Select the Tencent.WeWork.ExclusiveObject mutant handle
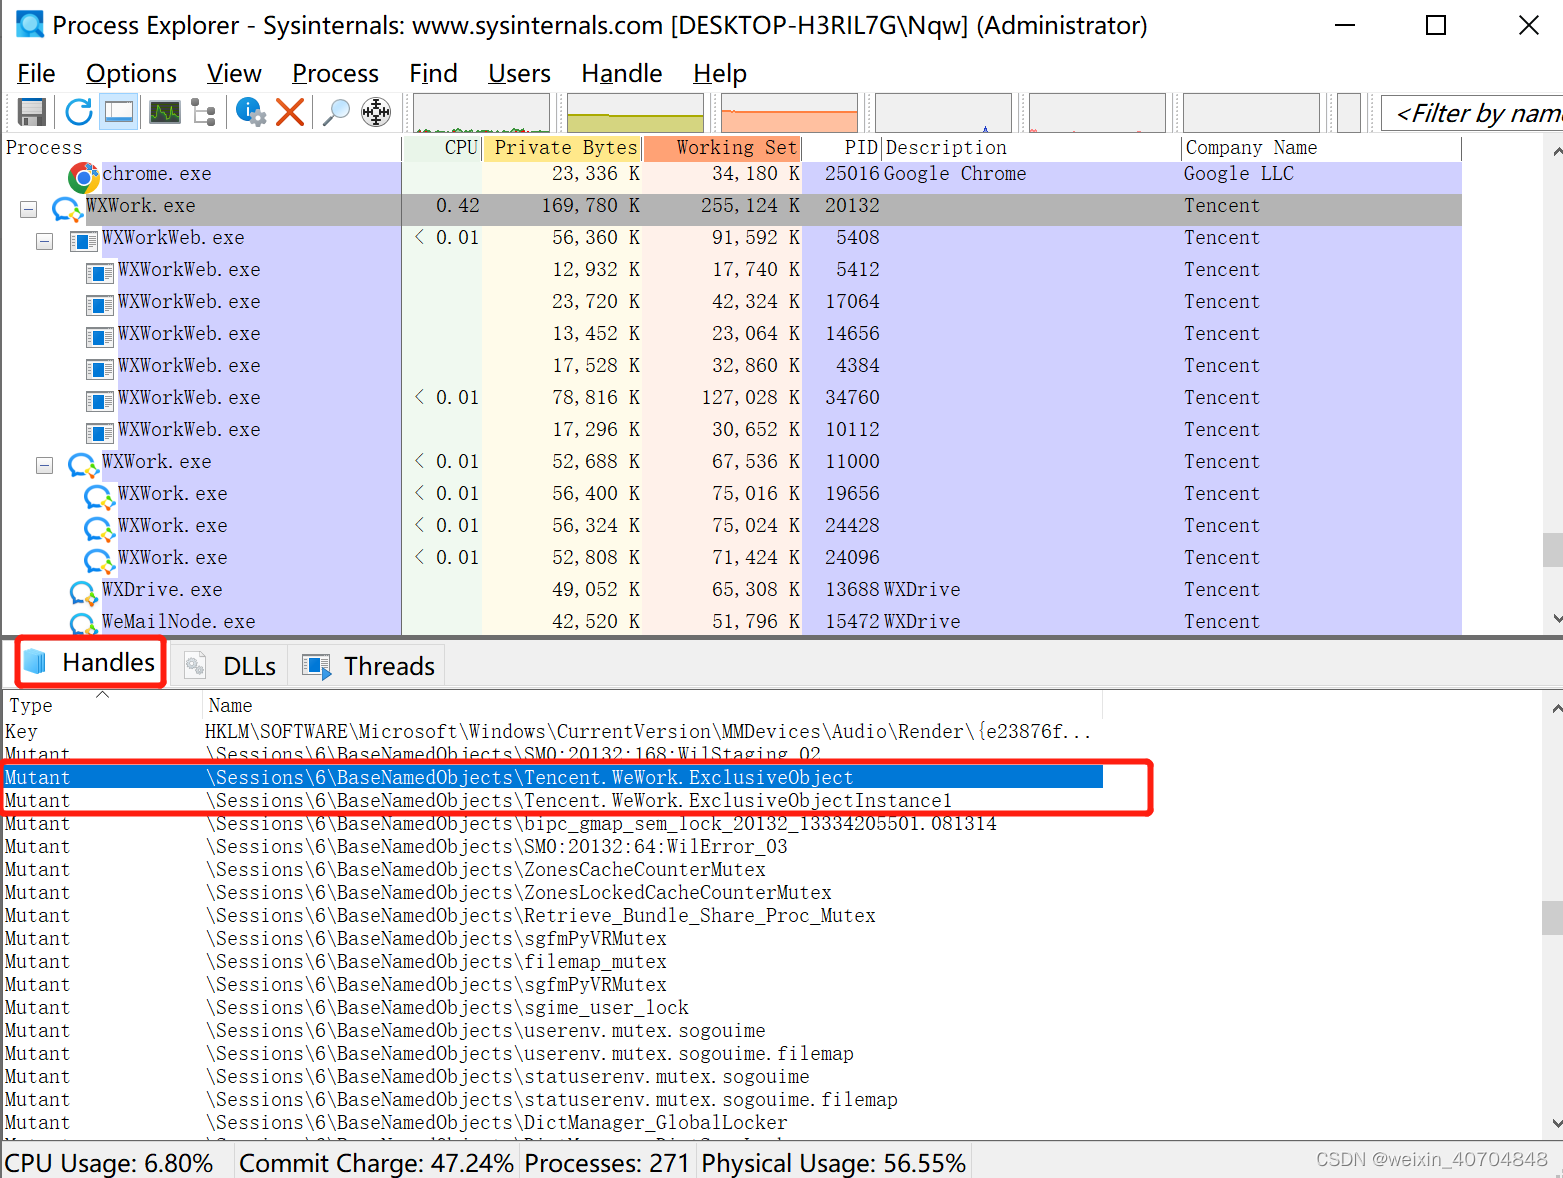1563x1178 pixels. click(x=552, y=777)
